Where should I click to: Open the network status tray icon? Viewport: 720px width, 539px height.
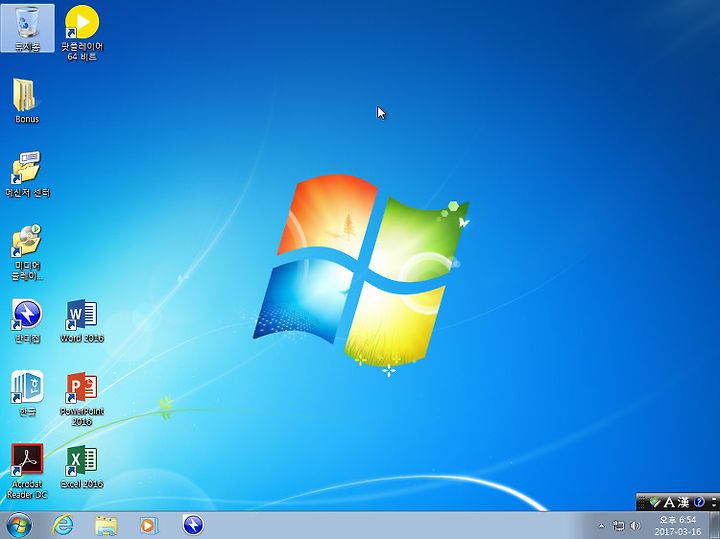619,526
